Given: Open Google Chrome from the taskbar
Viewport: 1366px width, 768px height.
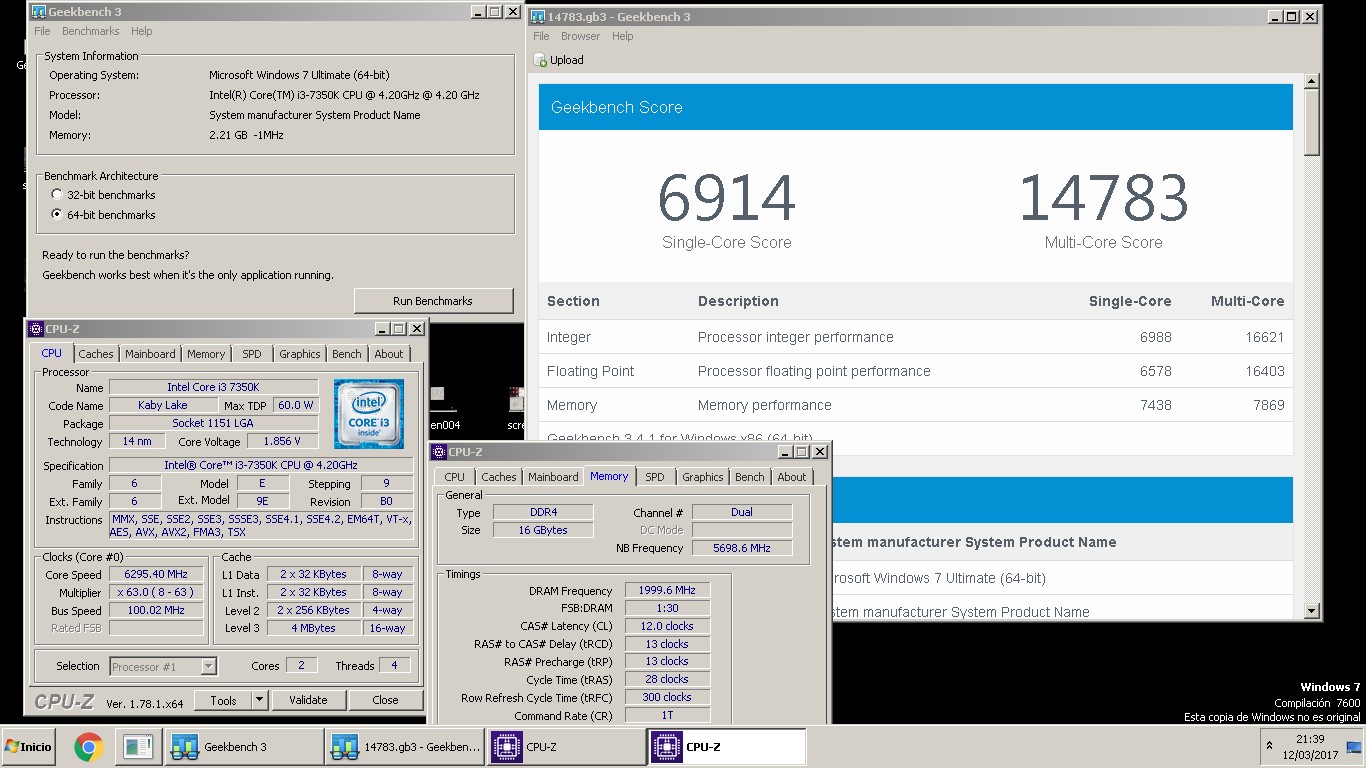Looking at the screenshot, I should click(89, 746).
